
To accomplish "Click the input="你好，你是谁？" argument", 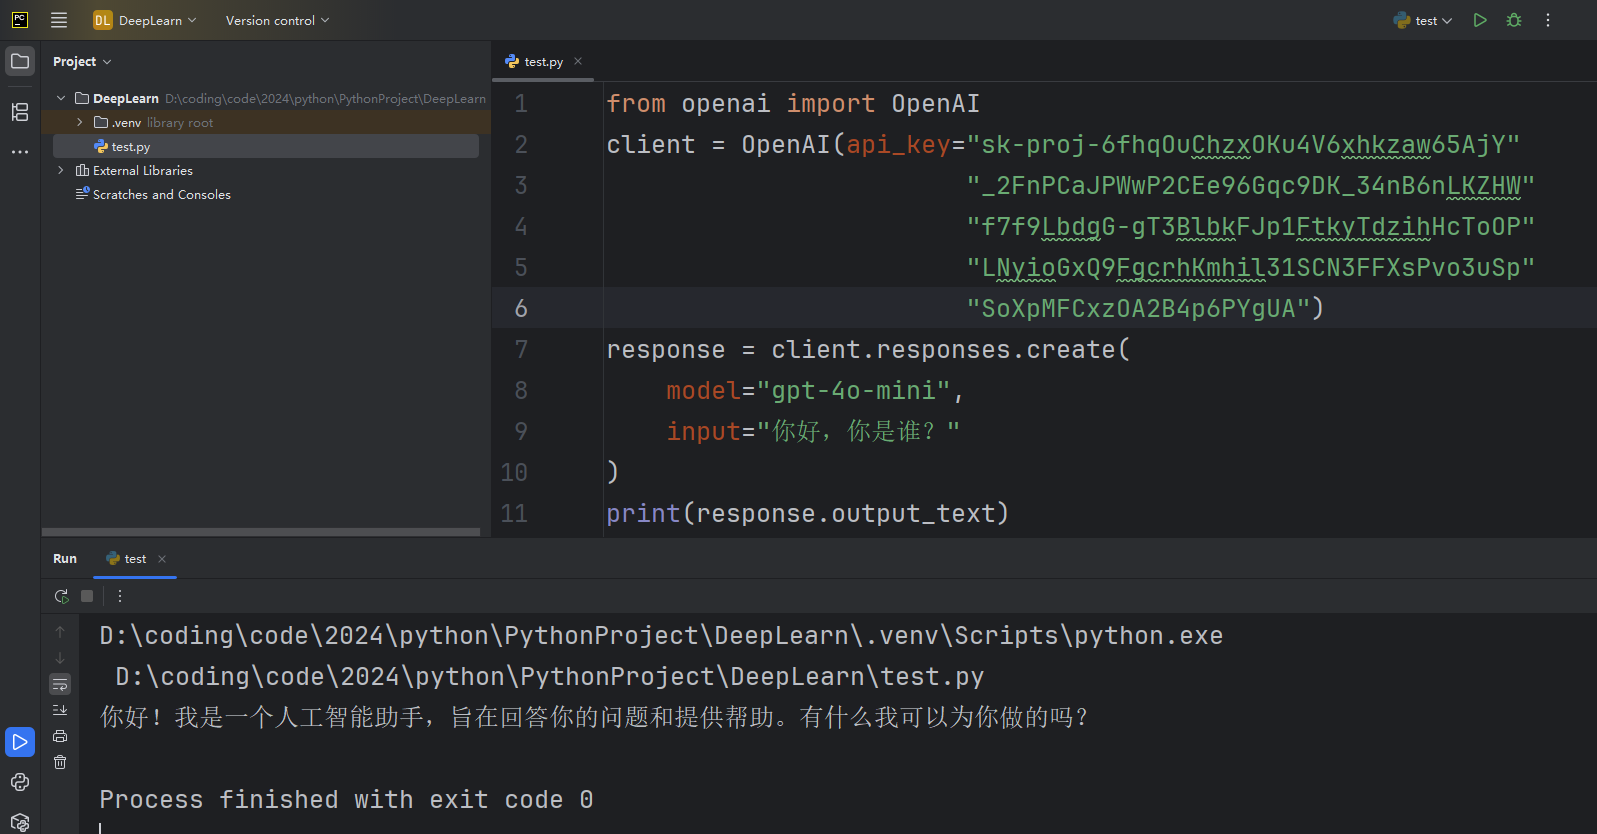I will click(813, 431).
